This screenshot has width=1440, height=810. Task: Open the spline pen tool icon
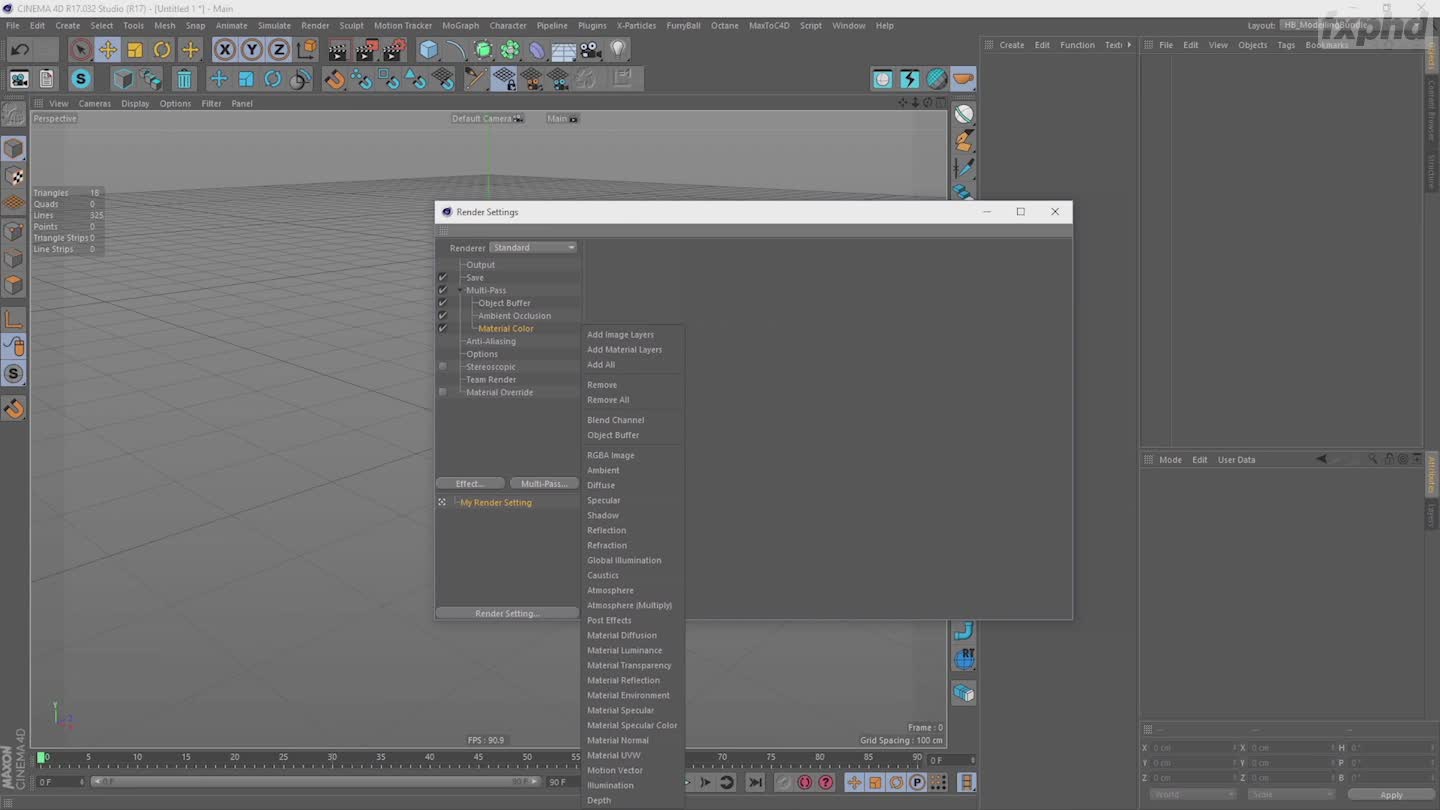(x=456, y=49)
